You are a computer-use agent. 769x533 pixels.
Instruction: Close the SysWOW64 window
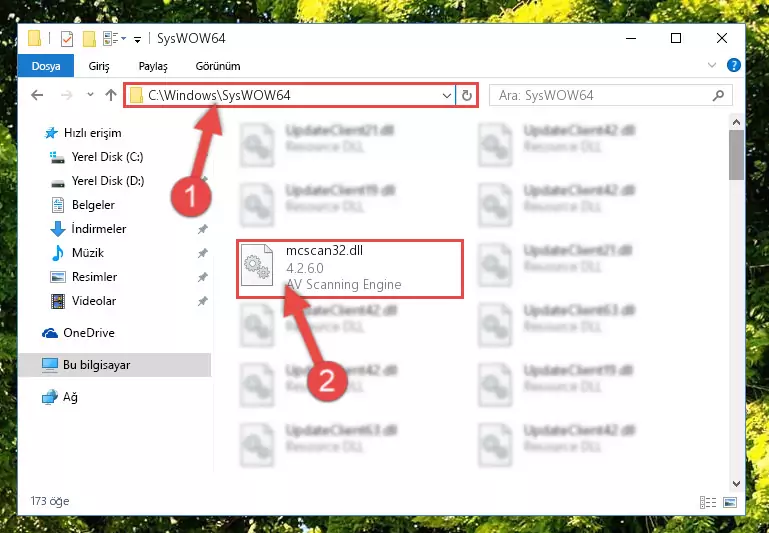pyautogui.click(x=721, y=38)
